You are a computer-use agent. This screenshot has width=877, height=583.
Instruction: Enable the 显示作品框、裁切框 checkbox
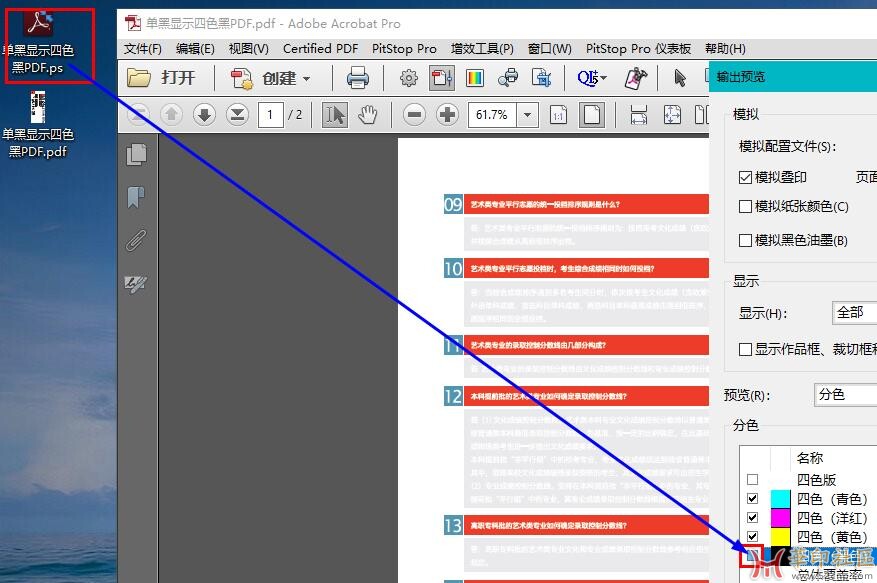[x=745, y=350]
